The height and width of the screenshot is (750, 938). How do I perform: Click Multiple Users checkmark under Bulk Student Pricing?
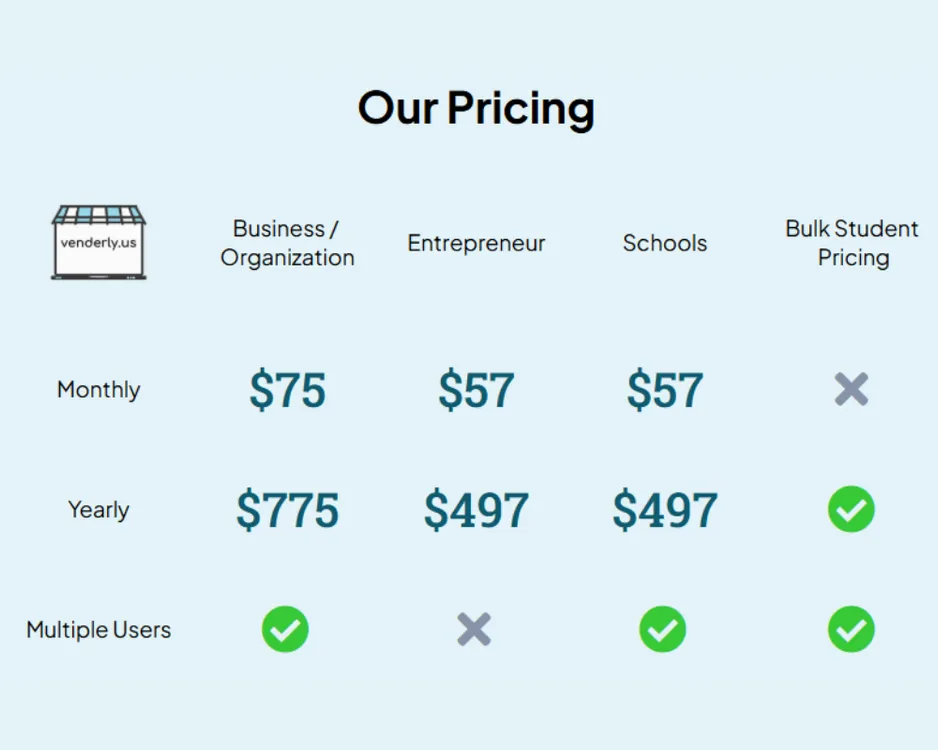pos(851,629)
